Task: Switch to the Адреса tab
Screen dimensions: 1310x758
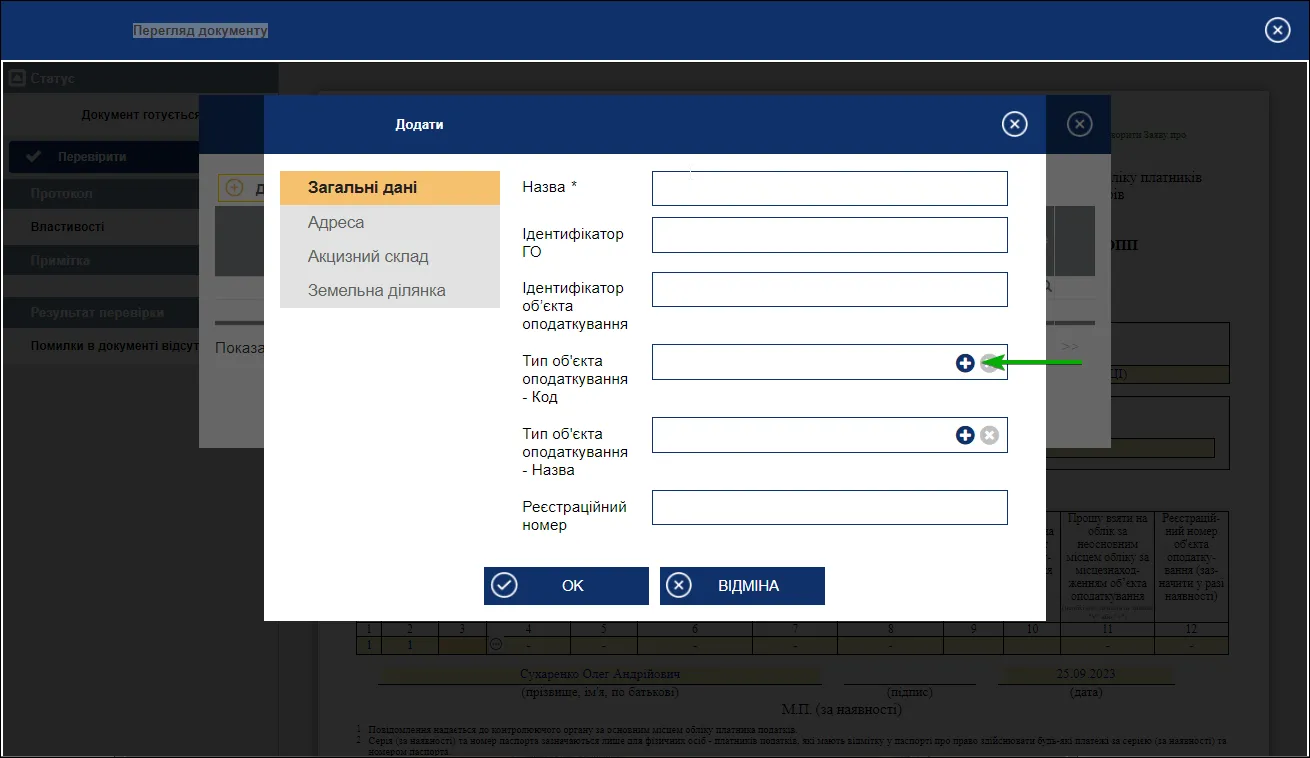Action: point(390,222)
